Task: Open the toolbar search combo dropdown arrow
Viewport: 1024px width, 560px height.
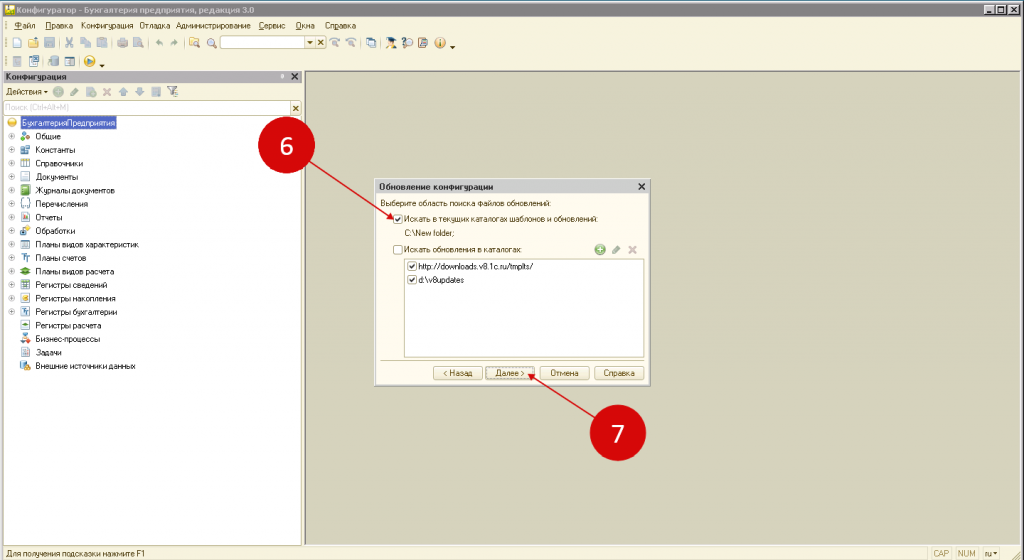Action: click(x=310, y=43)
